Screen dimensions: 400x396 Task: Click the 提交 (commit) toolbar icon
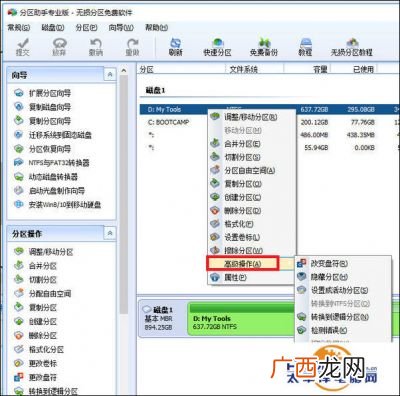(23, 47)
